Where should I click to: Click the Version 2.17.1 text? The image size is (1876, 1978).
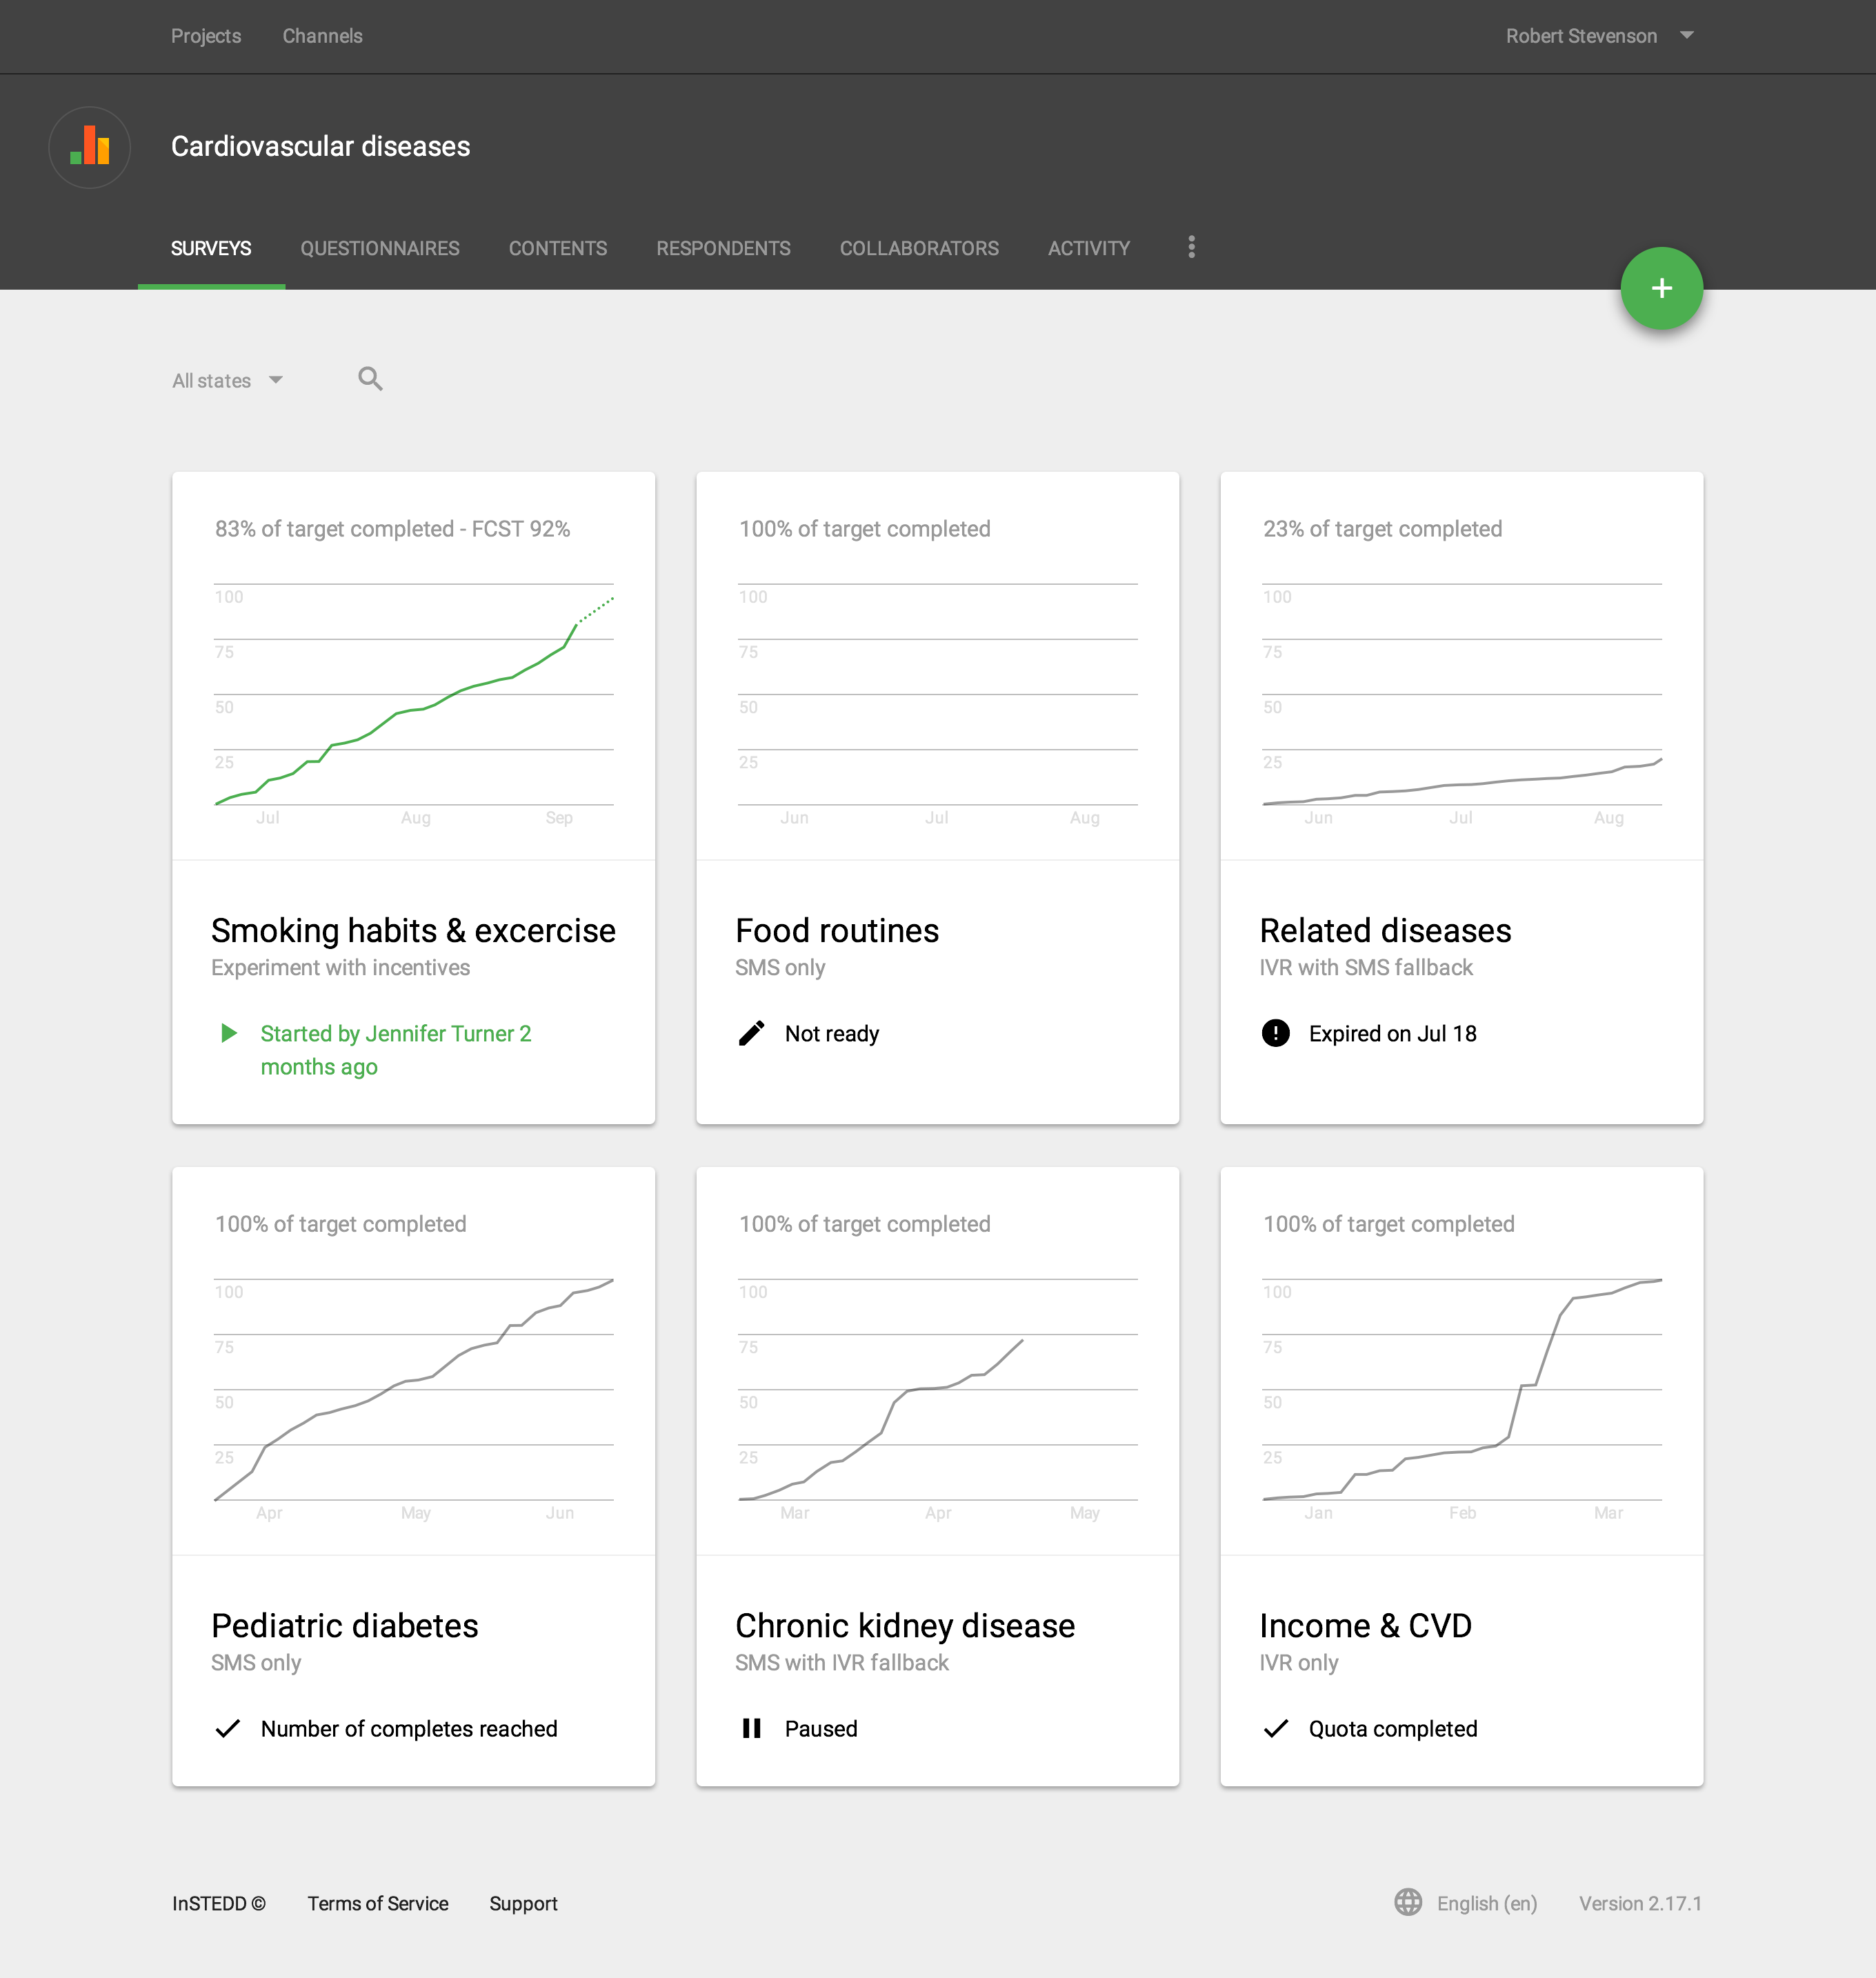tap(1640, 1903)
